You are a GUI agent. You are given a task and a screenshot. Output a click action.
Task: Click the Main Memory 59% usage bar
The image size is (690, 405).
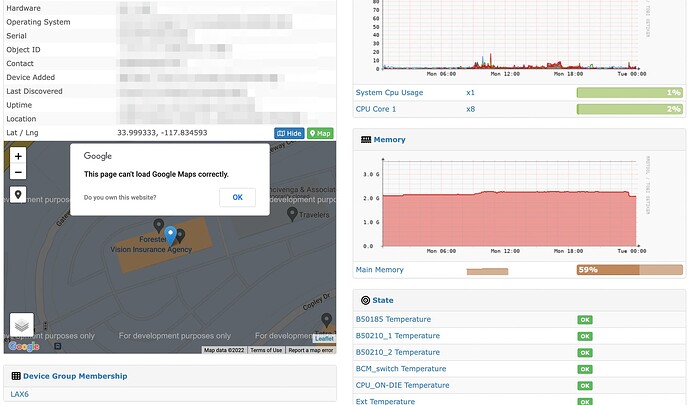[x=629, y=270]
